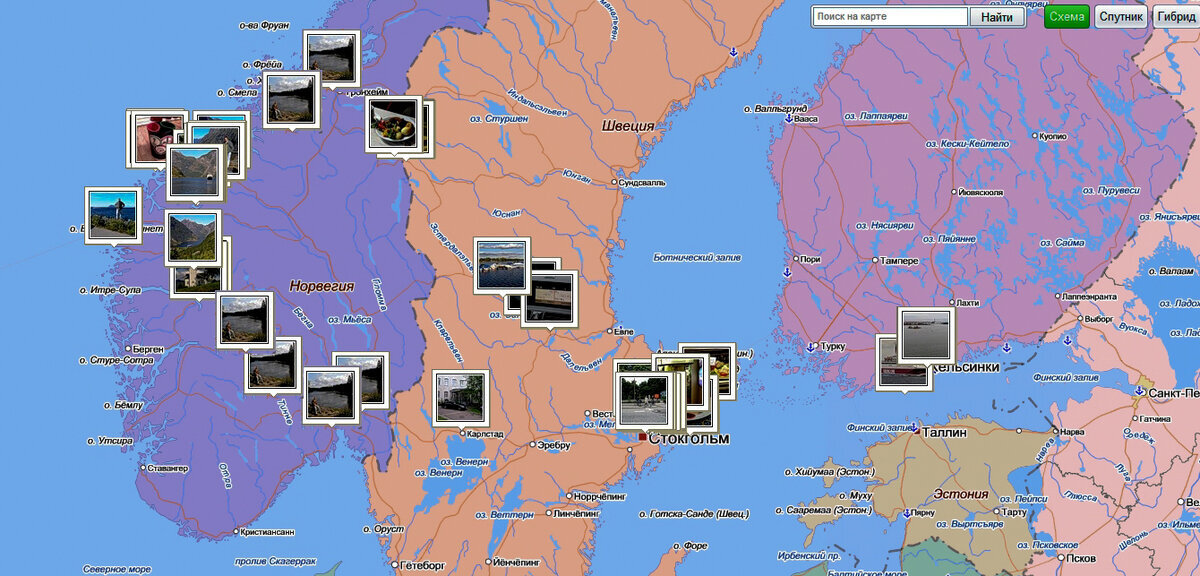Click the Лаппеэнранта city label
The height and width of the screenshot is (576, 1200).
coord(1091,297)
